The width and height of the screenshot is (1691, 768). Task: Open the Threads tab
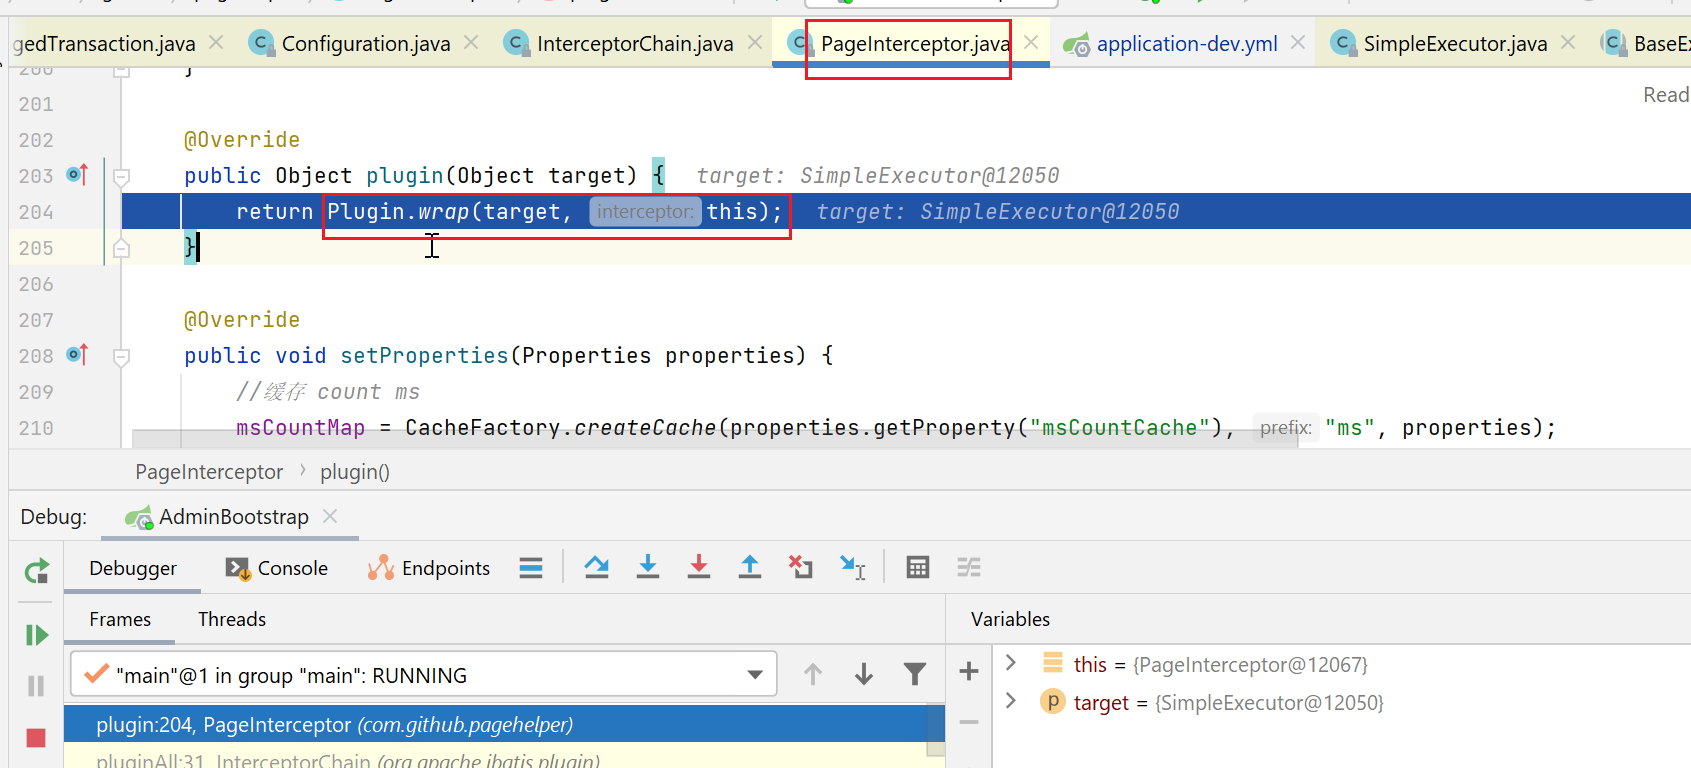pos(232,619)
